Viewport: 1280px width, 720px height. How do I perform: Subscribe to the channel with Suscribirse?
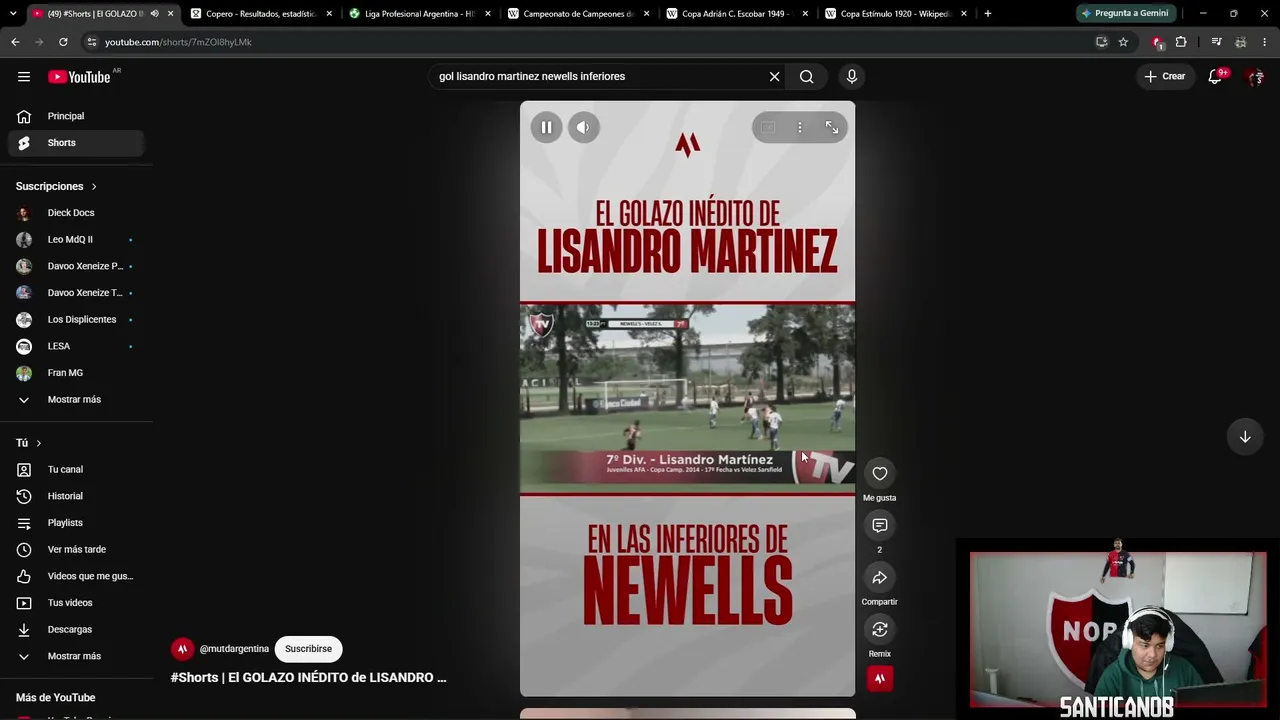point(308,649)
